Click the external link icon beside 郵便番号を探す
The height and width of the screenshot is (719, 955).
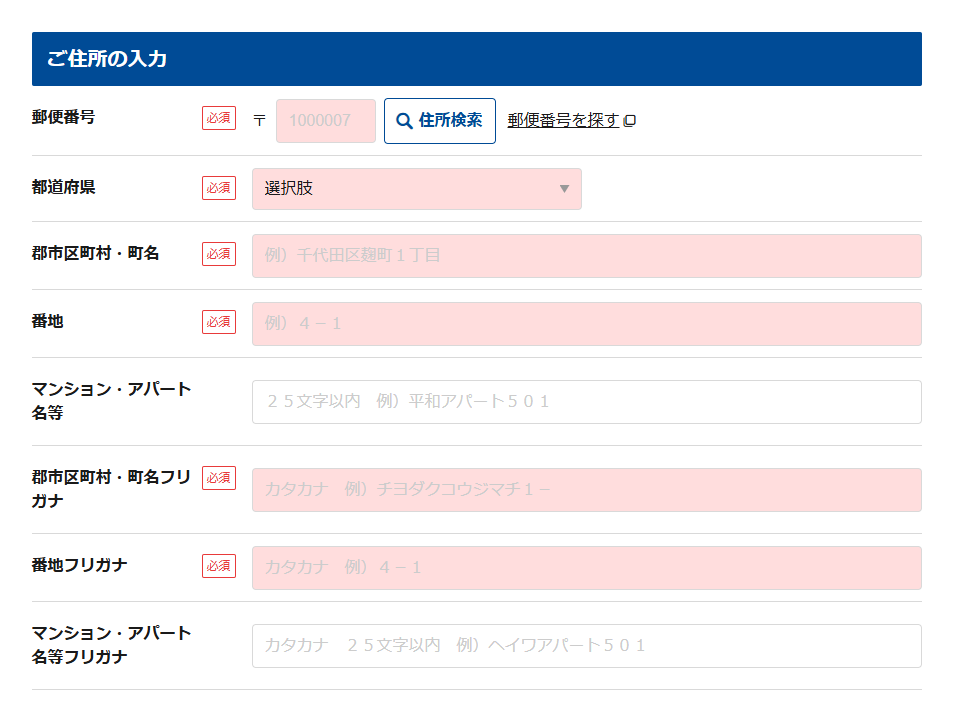[630, 121]
